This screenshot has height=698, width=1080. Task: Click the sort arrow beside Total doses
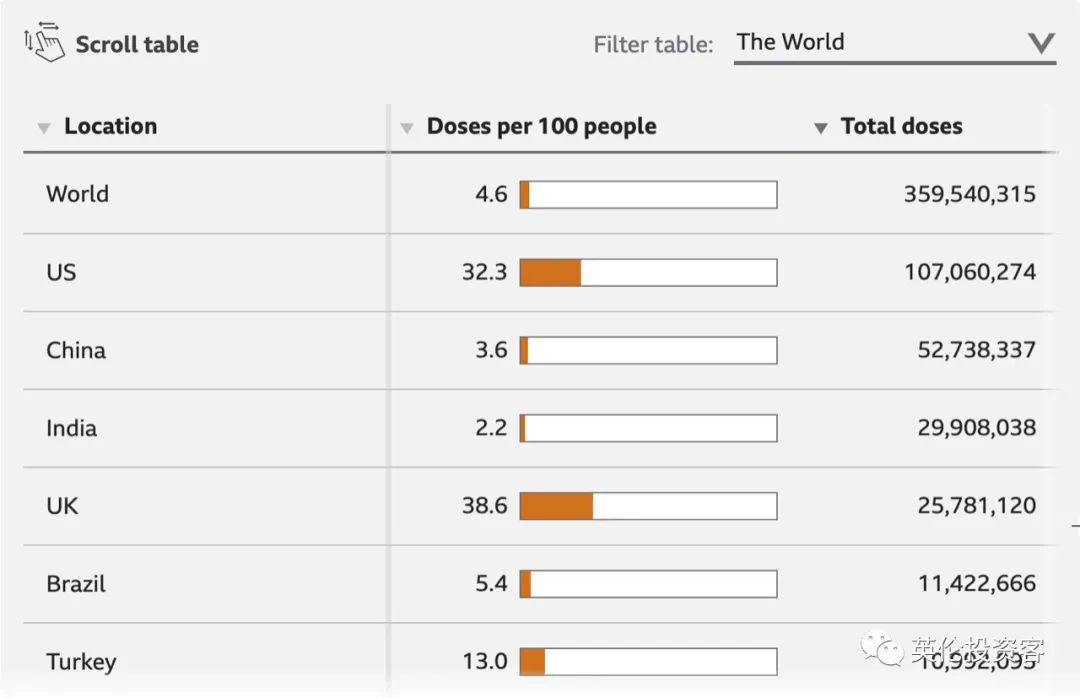click(820, 128)
